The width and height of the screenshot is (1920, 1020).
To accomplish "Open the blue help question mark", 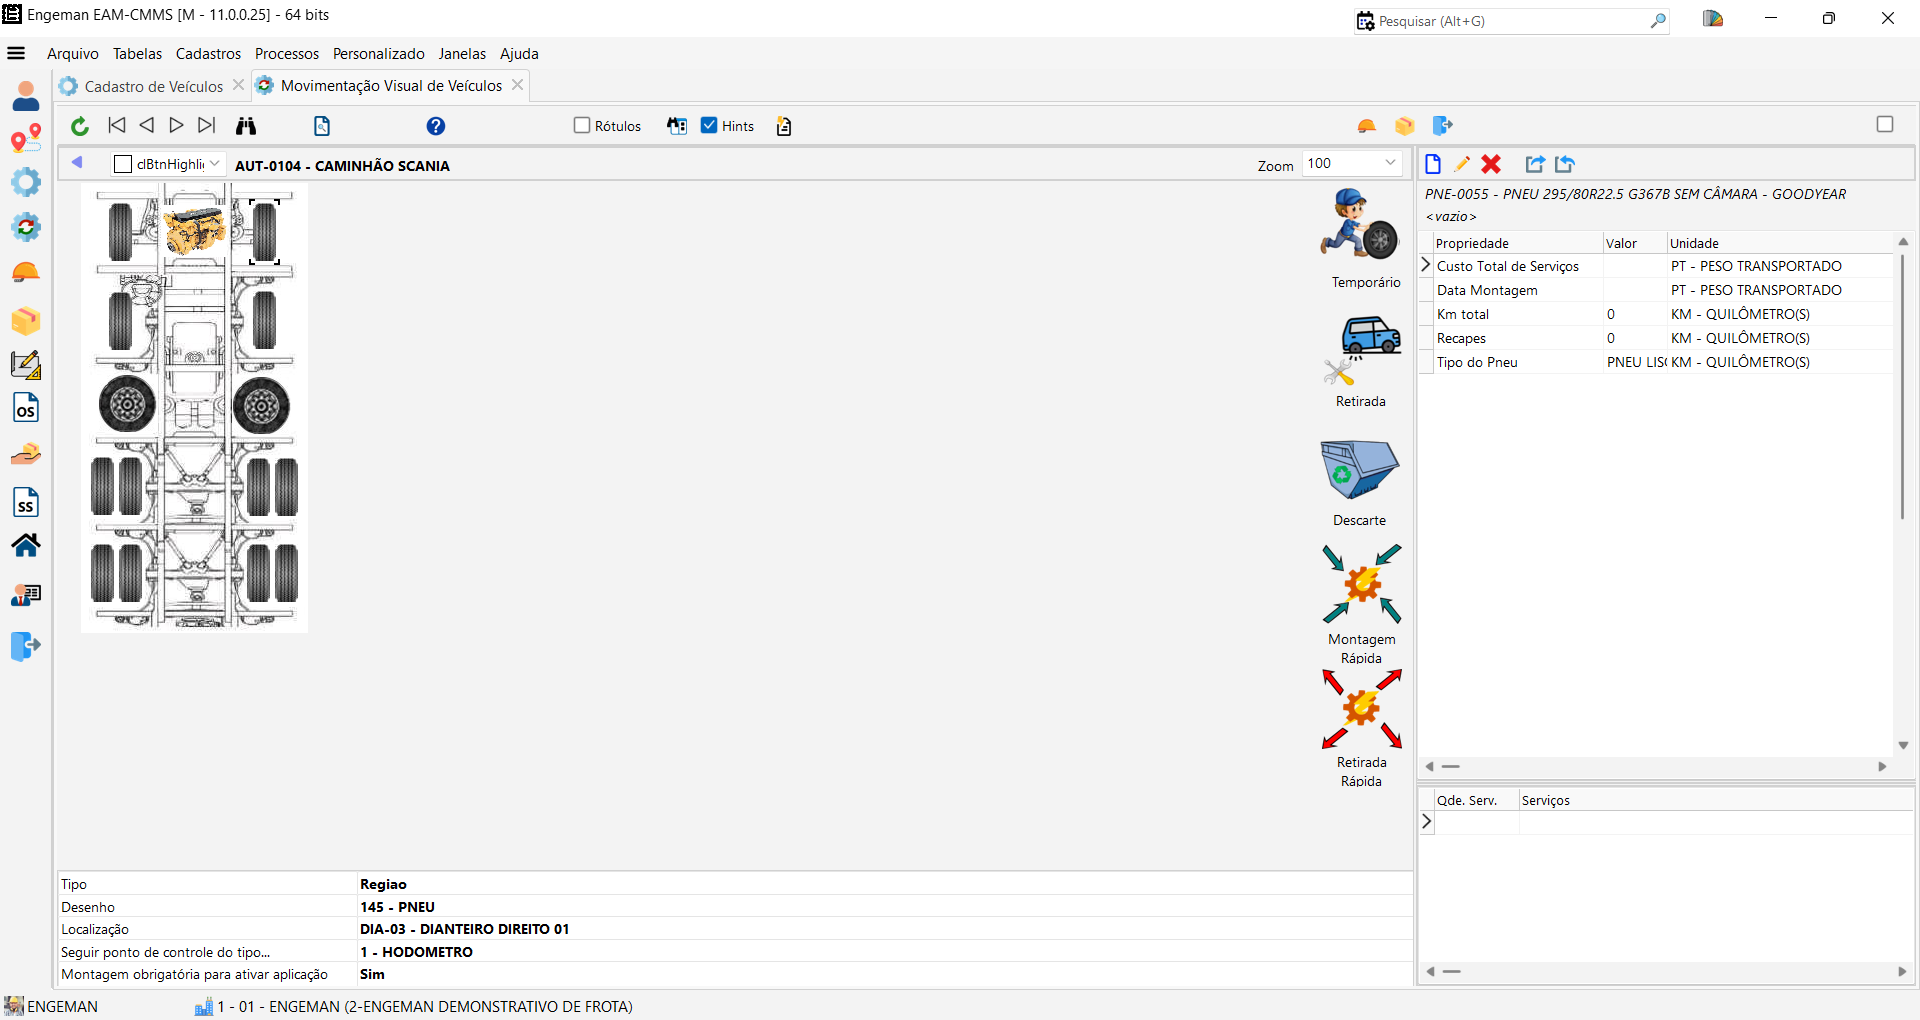I will 435,126.
